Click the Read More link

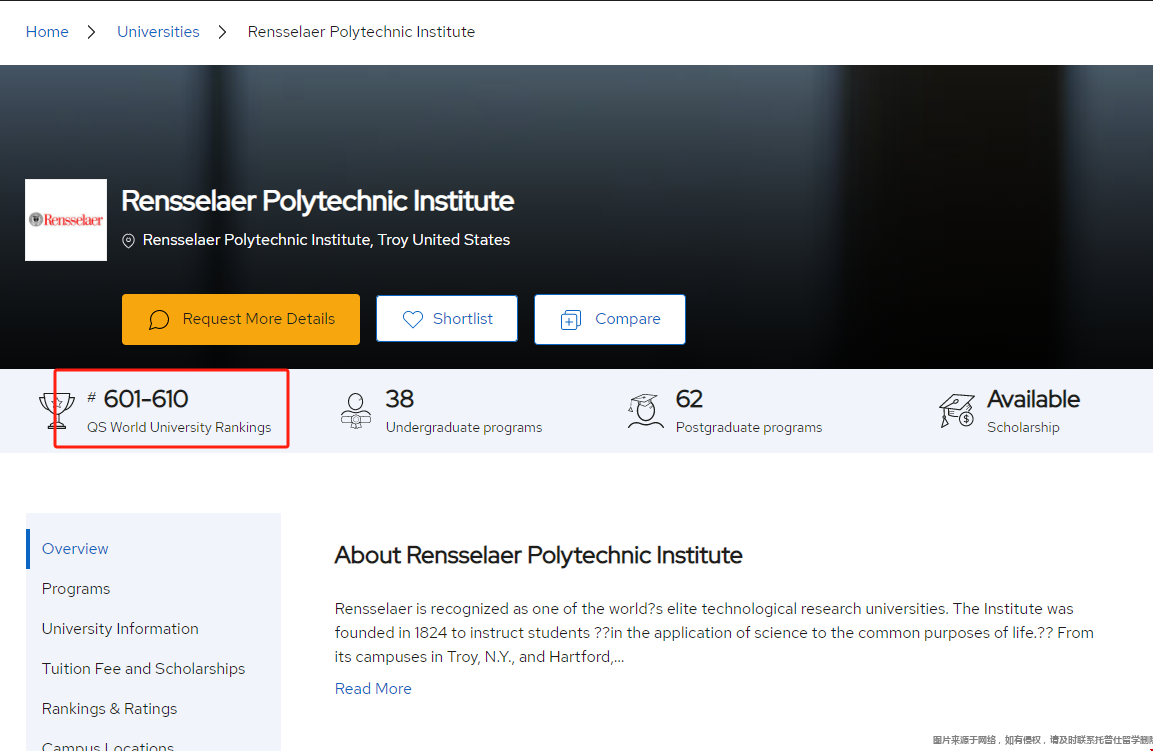[x=373, y=688]
